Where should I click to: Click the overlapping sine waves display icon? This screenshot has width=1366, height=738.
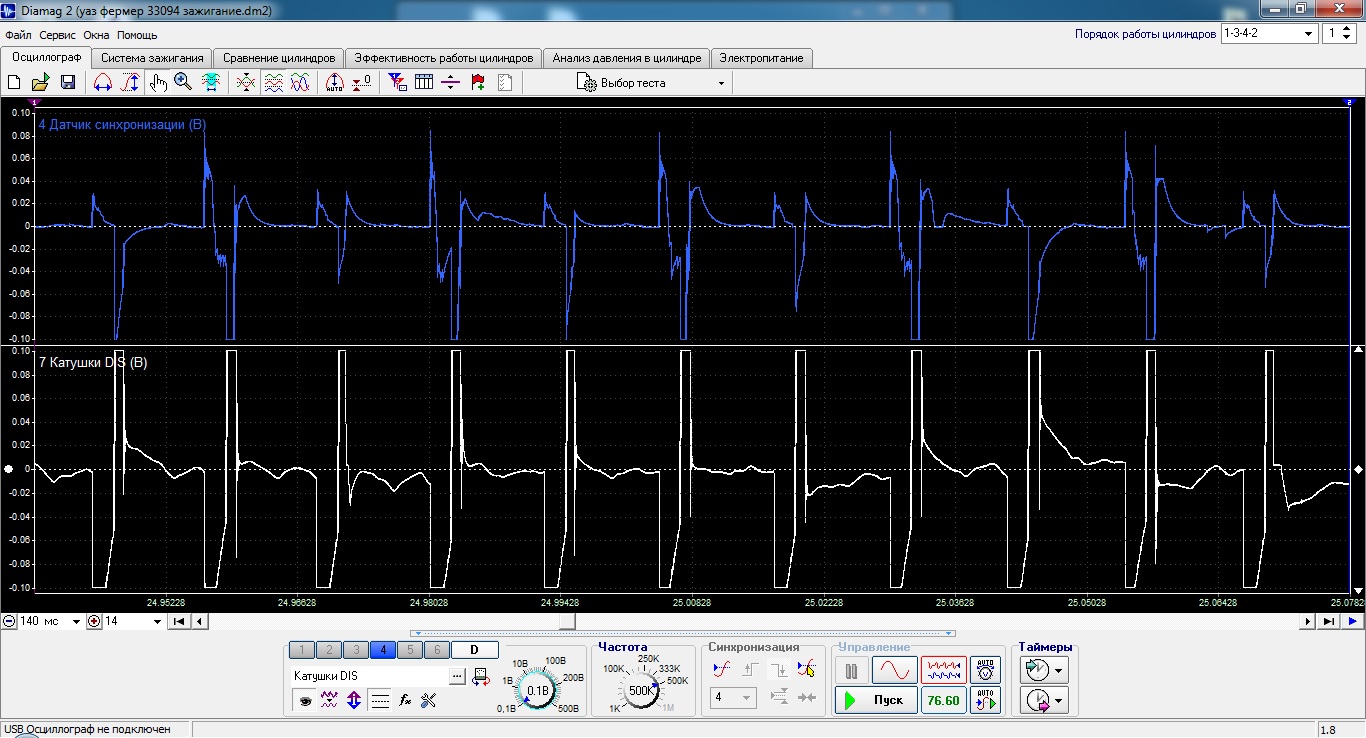(x=300, y=83)
